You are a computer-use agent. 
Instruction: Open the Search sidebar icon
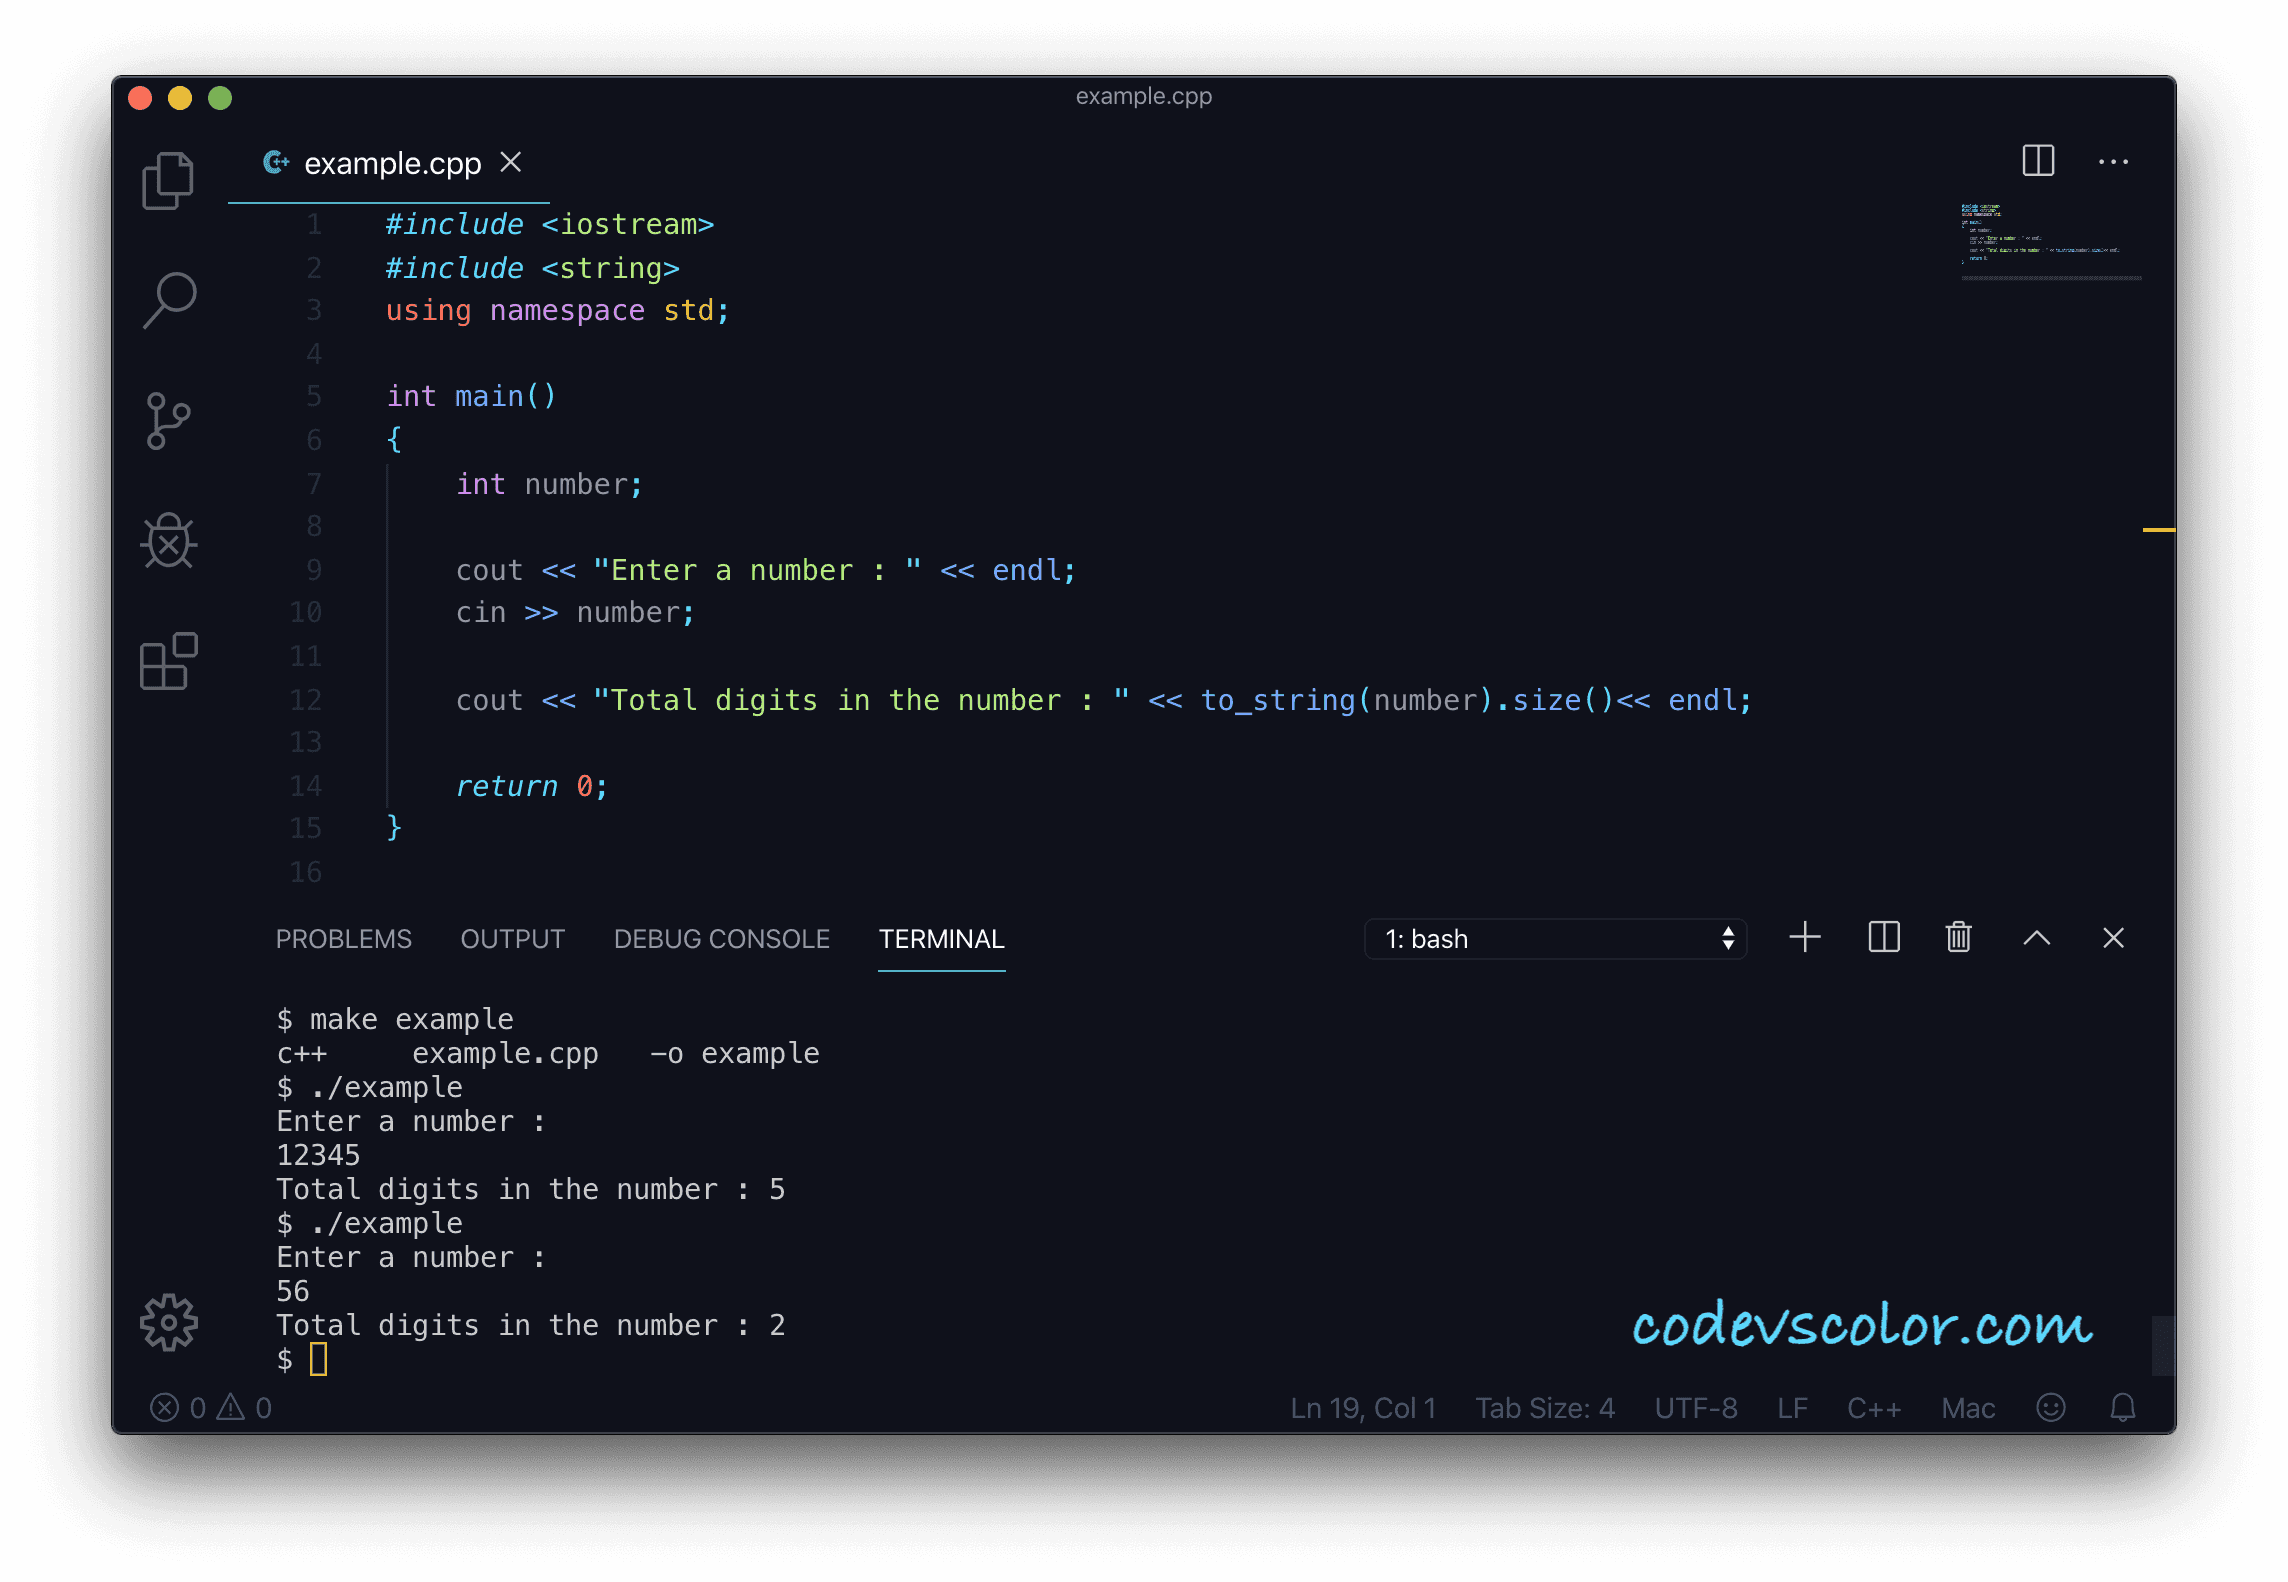coord(168,300)
